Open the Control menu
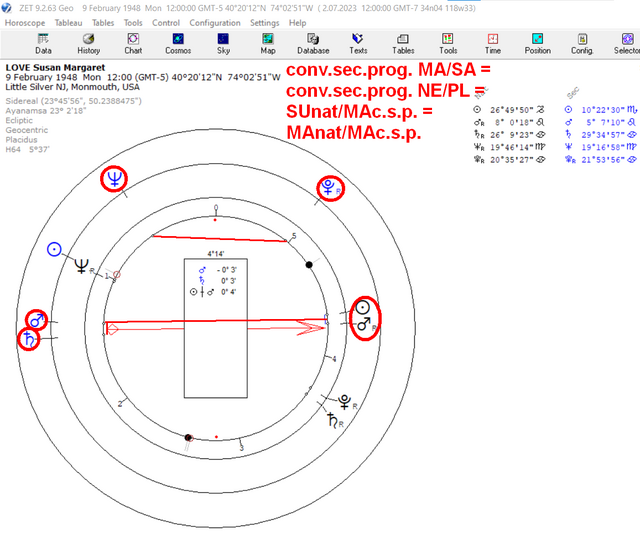640x553 pixels. (x=166, y=23)
